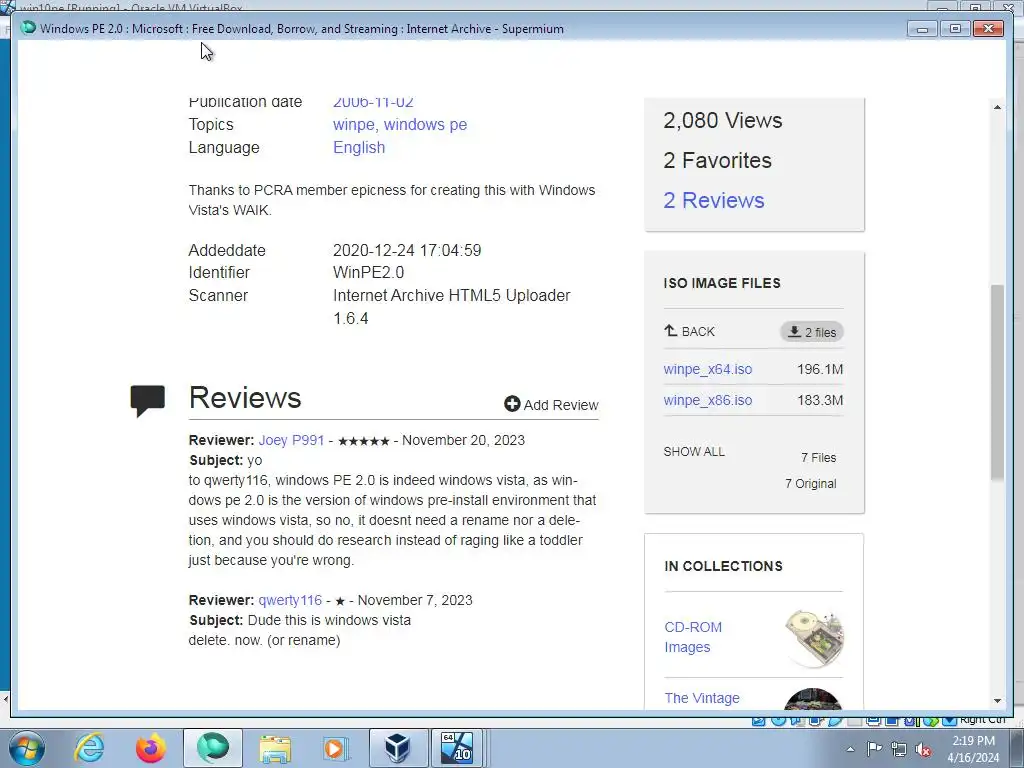Show hidden tray icons arrow

click(850, 749)
